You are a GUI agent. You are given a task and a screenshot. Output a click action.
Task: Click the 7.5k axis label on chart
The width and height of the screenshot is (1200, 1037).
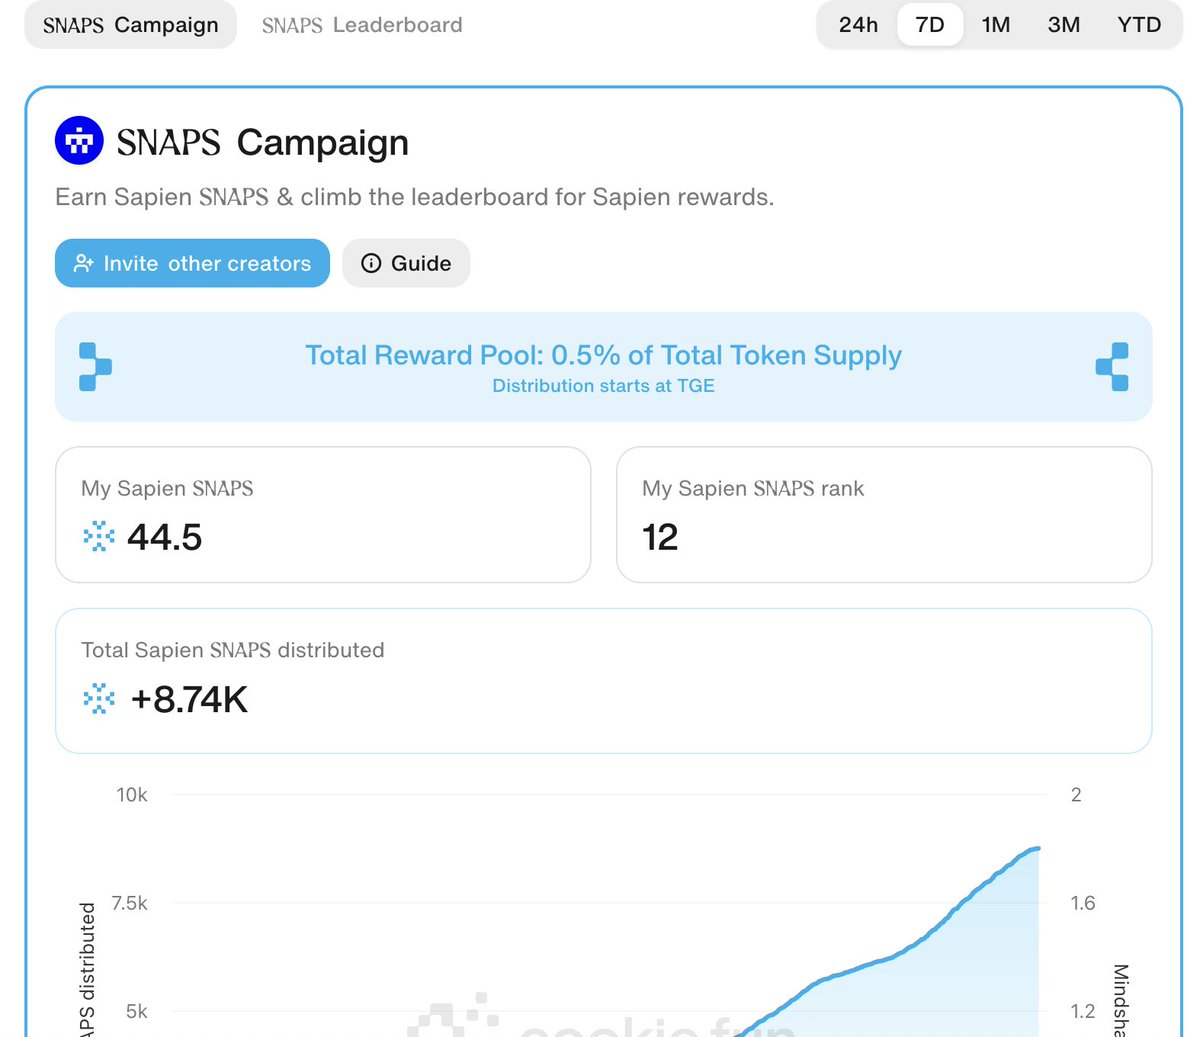pos(130,903)
